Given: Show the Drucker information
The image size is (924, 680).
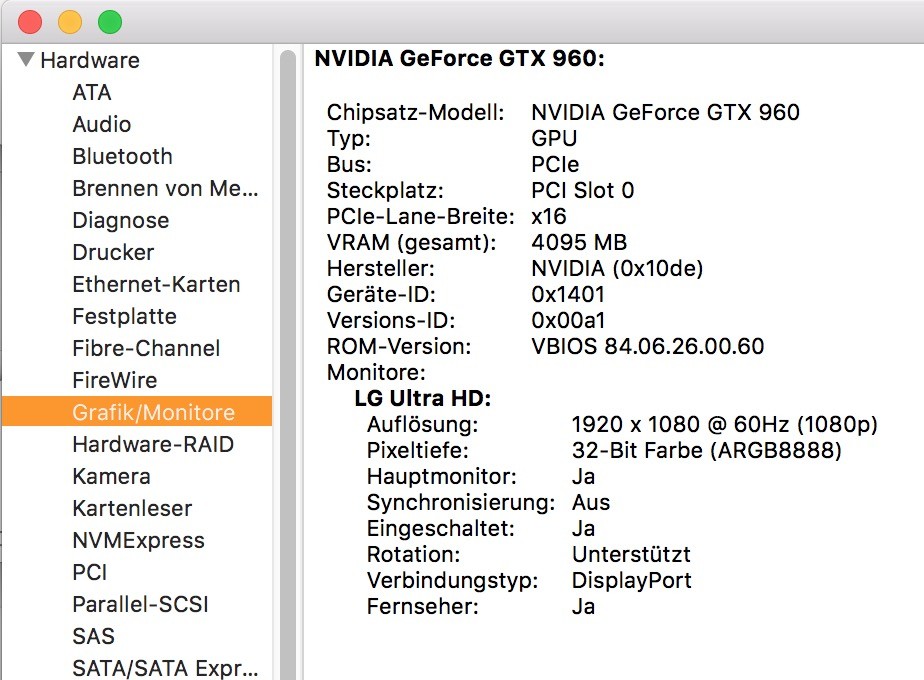Looking at the screenshot, I should tap(113, 252).
